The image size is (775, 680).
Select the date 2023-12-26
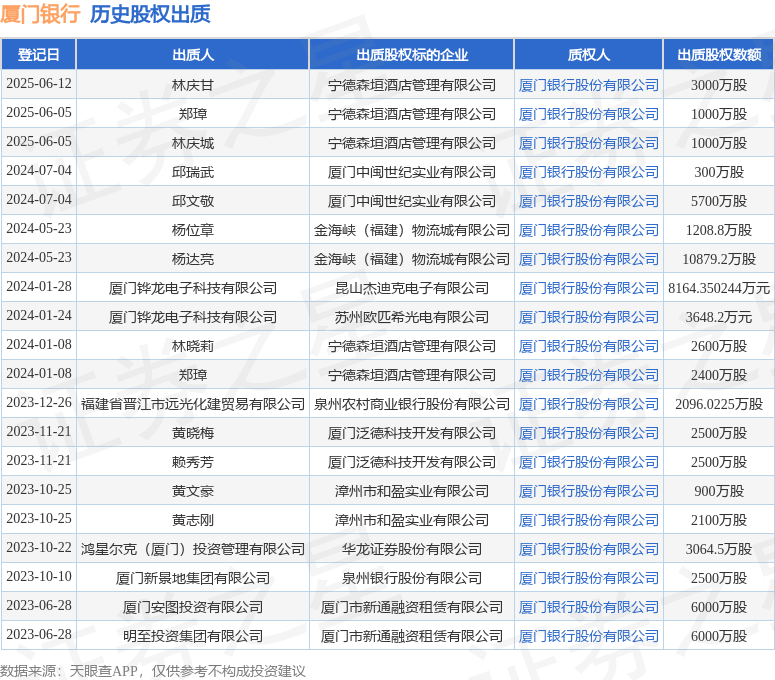39,402
